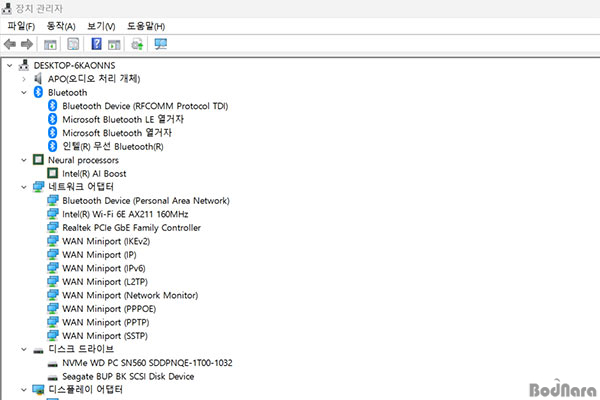Click the scan for hardware changes monitor icon
This screenshot has height=400, width=600.
click(161, 44)
